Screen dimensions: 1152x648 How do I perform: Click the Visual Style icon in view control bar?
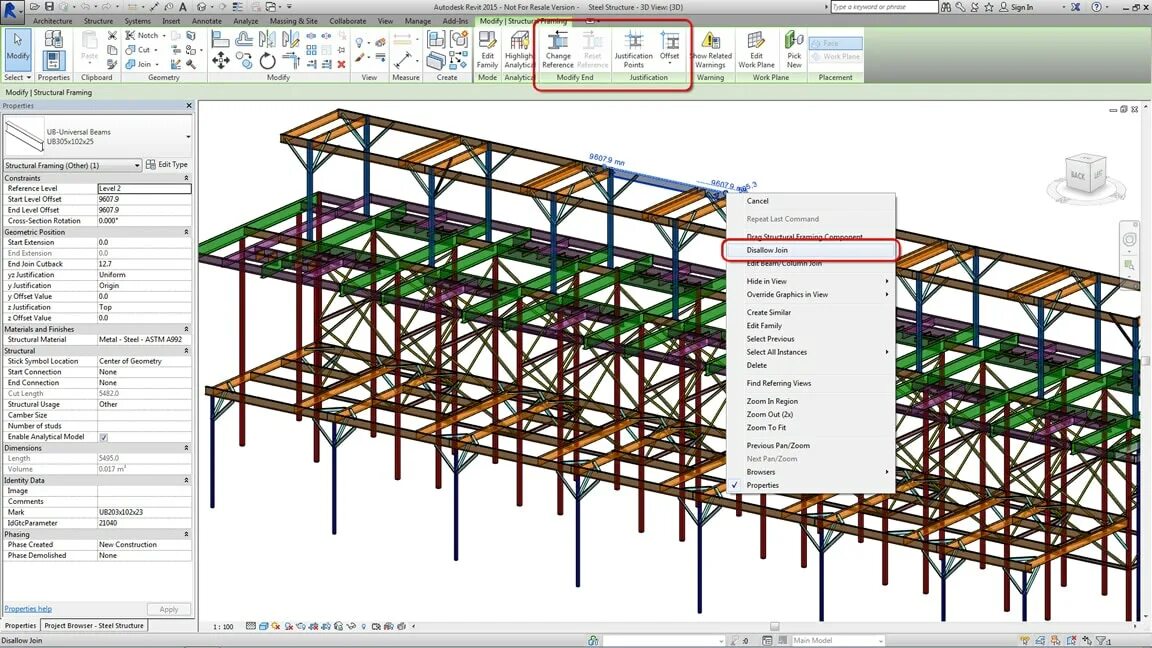263,627
